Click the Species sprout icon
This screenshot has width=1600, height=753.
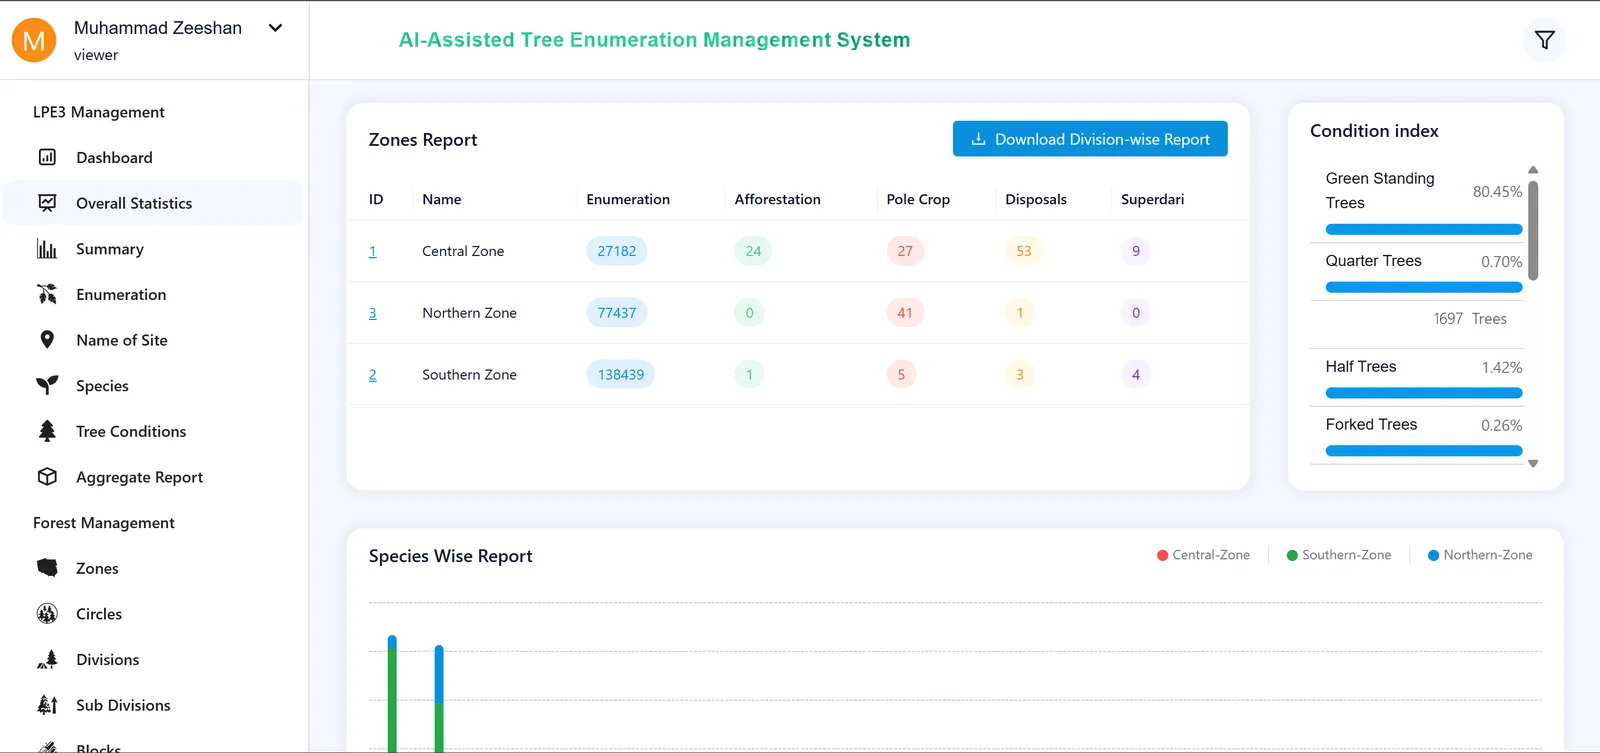click(47, 386)
